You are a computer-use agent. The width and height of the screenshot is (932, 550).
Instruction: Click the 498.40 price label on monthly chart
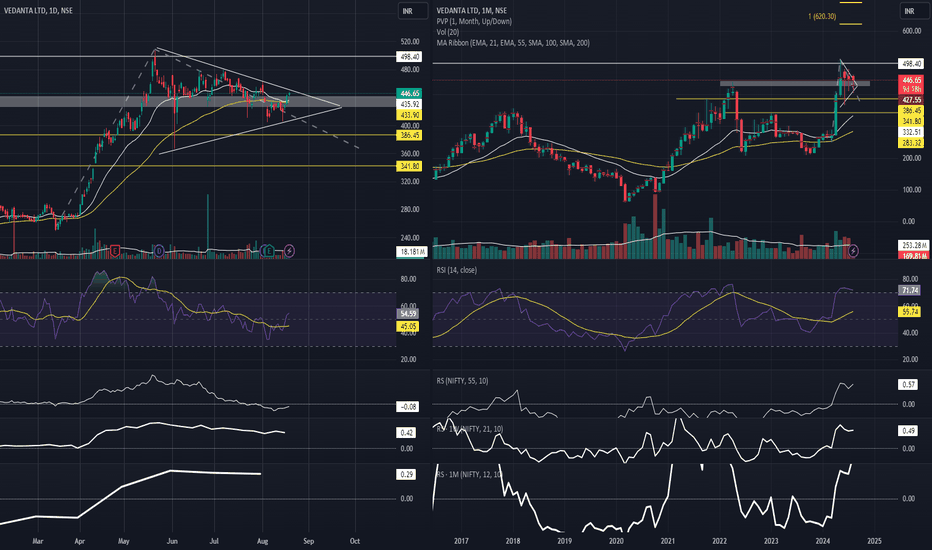(x=912, y=63)
